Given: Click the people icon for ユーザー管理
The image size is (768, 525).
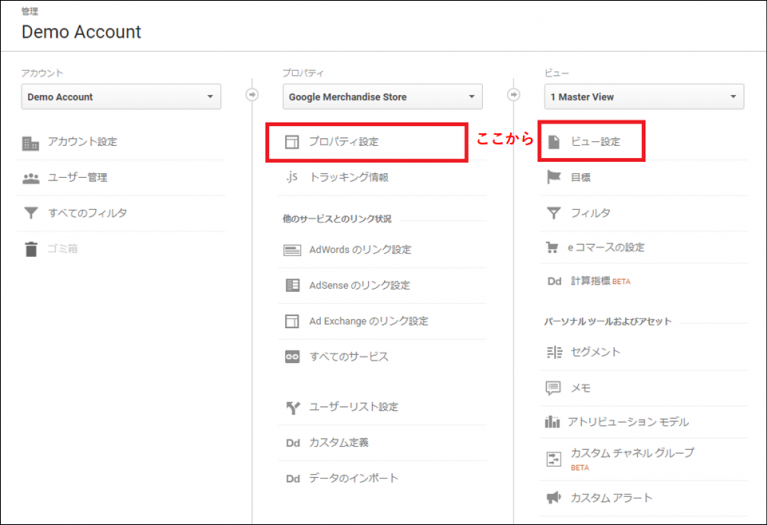Looking at the screenshot, I should [30, 178].
